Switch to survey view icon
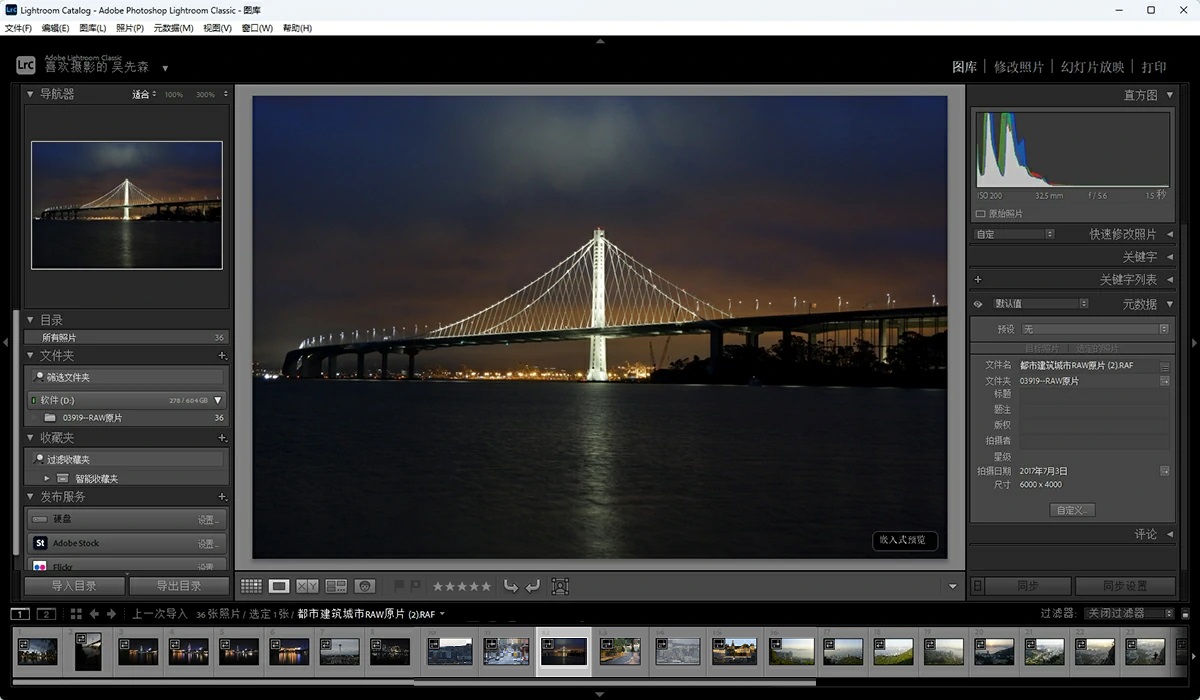Image resolution: width=1200 pixels, height=700 pixels. (x=336, y=586)
